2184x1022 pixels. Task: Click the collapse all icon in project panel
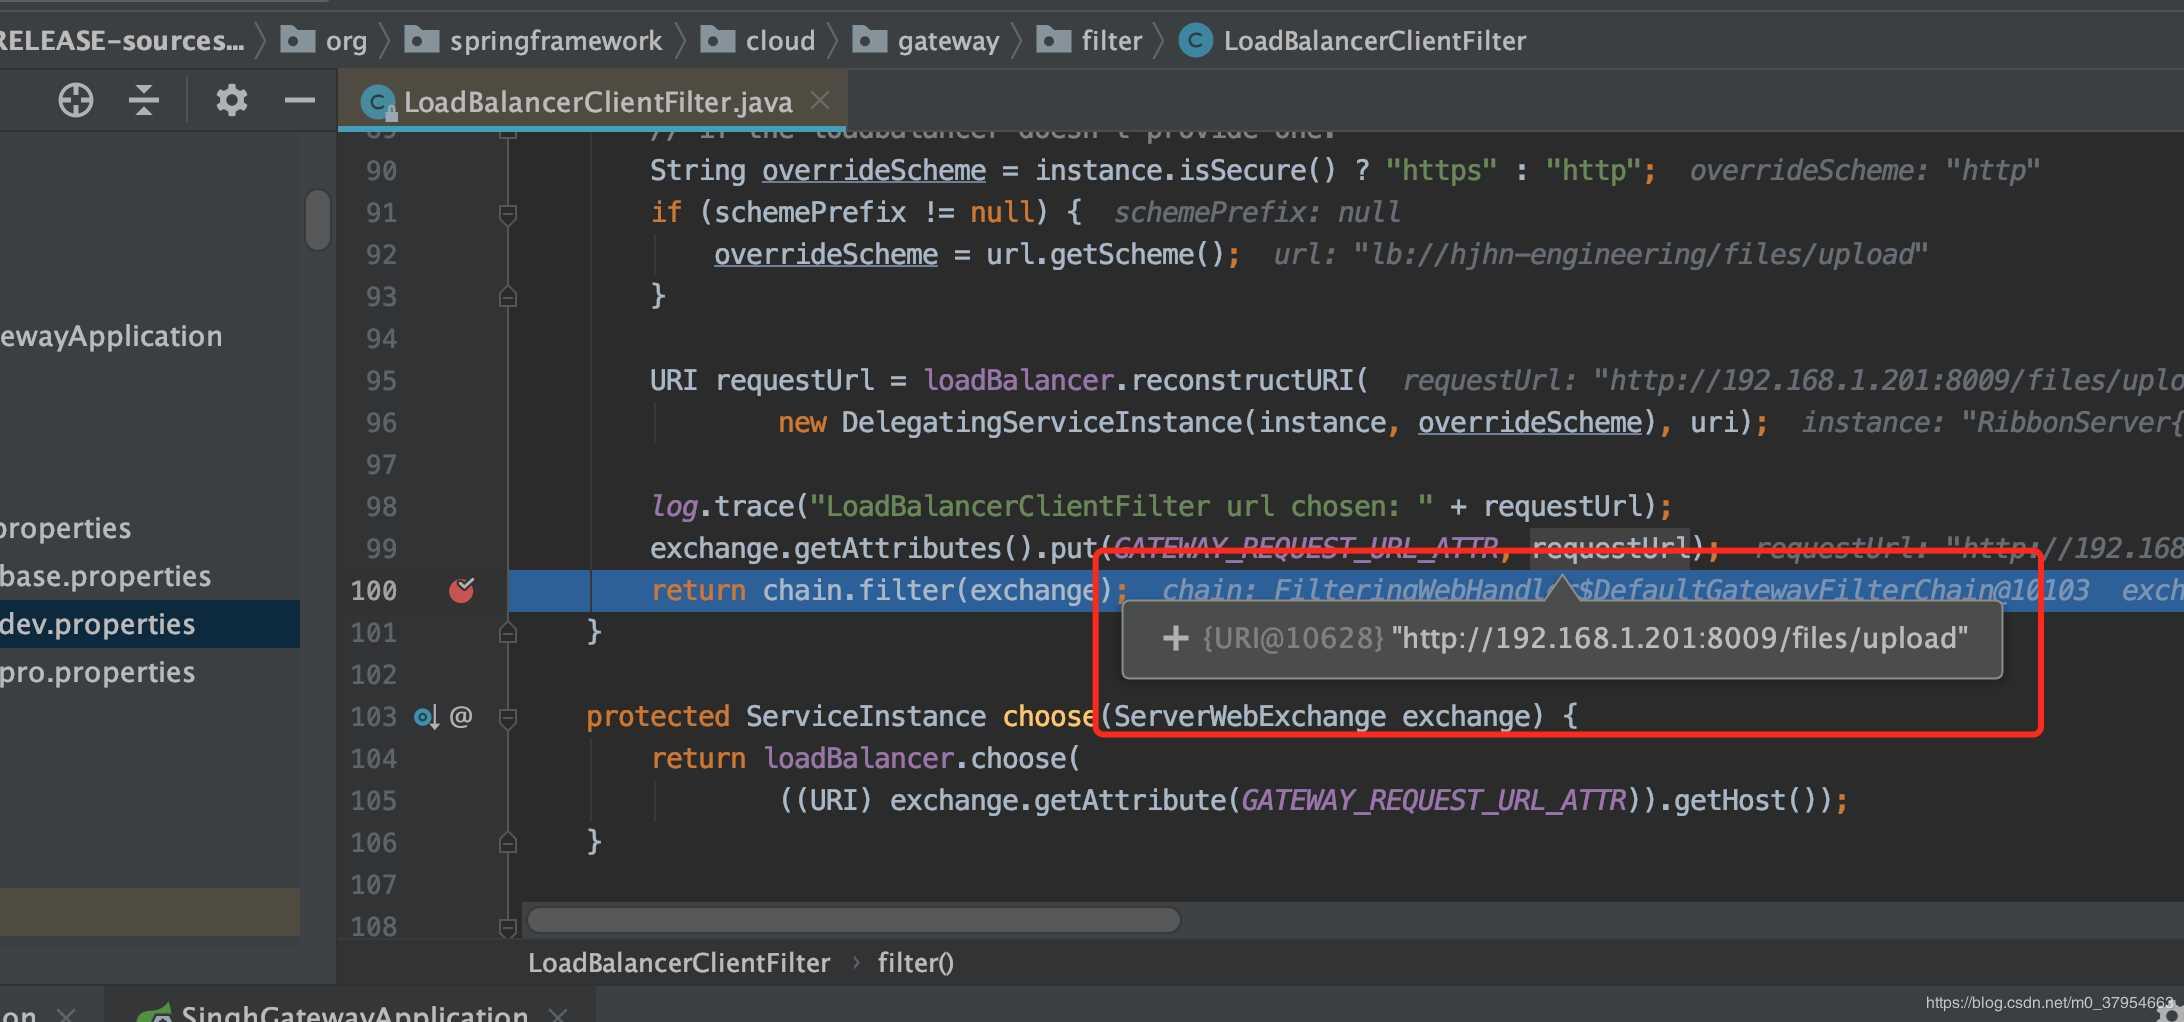coord(144,100)
